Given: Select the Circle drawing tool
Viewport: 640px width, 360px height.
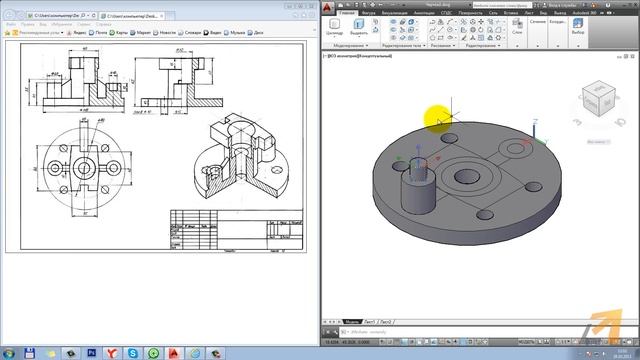Looking at the screenshot, I should (x=450, y=30).
